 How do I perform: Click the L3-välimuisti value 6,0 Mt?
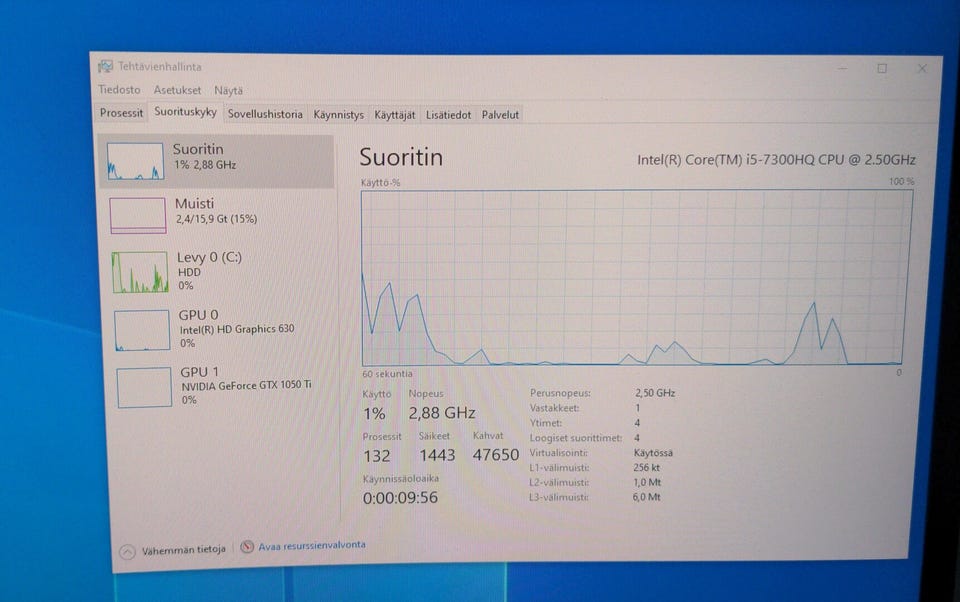click(647, 497)
